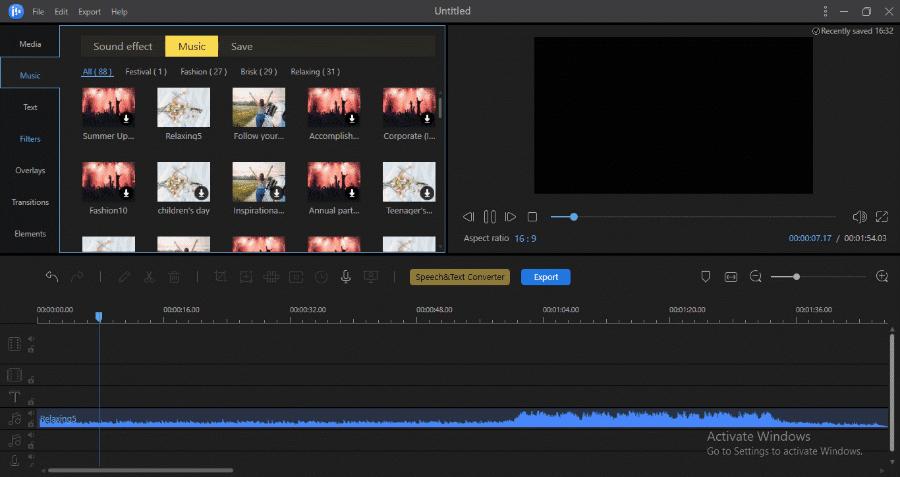Stop the preview playback
This screenshot has width=900, height=477.
pos(532,216)
